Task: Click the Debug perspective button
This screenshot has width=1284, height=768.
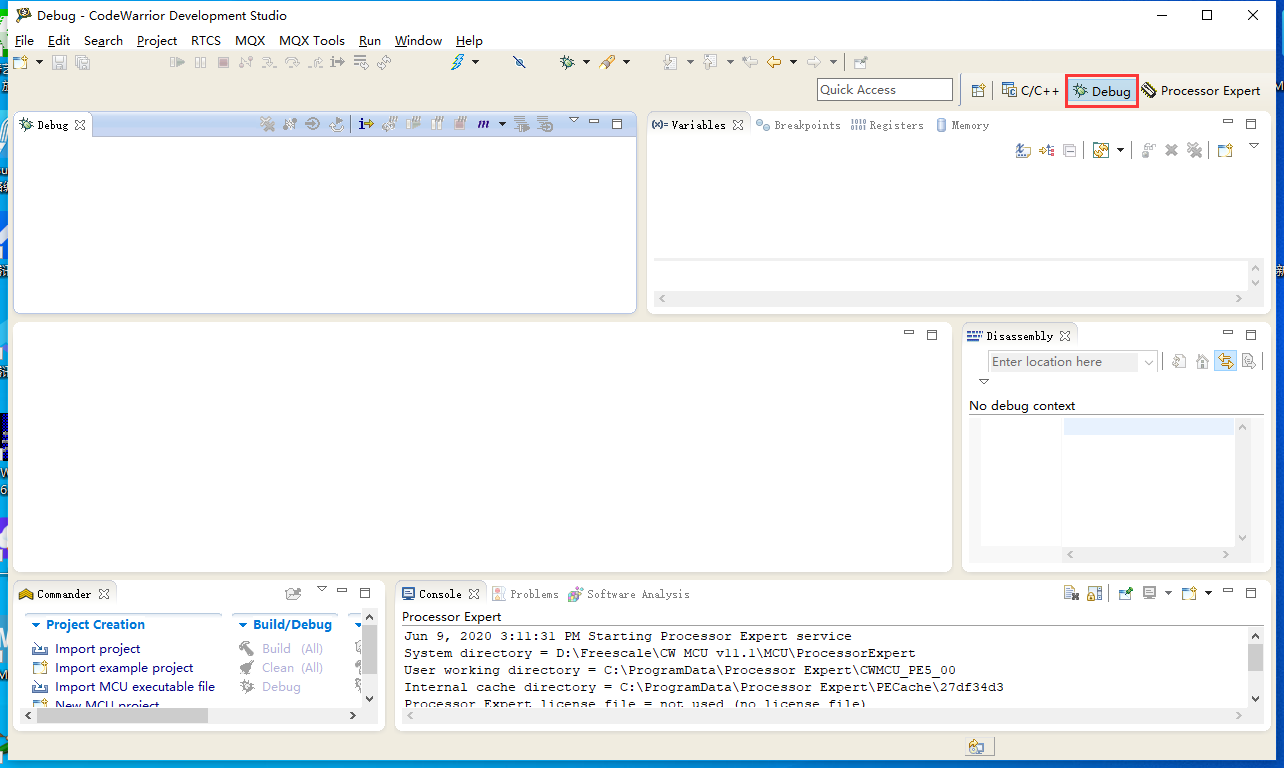Action: pyautogui.click(x=1101, y=91)
